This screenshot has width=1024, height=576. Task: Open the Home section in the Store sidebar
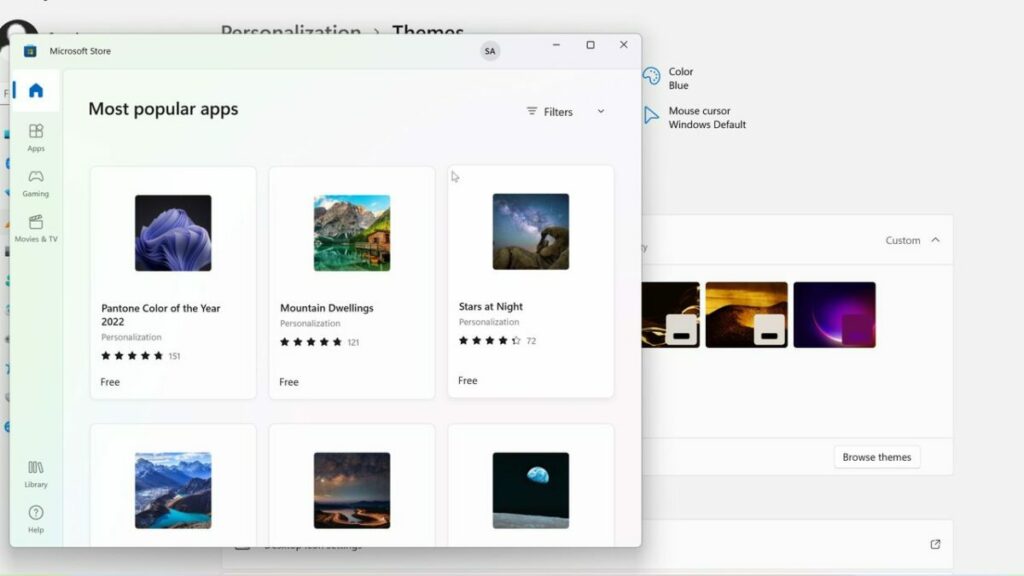click(x=36, y=90)
